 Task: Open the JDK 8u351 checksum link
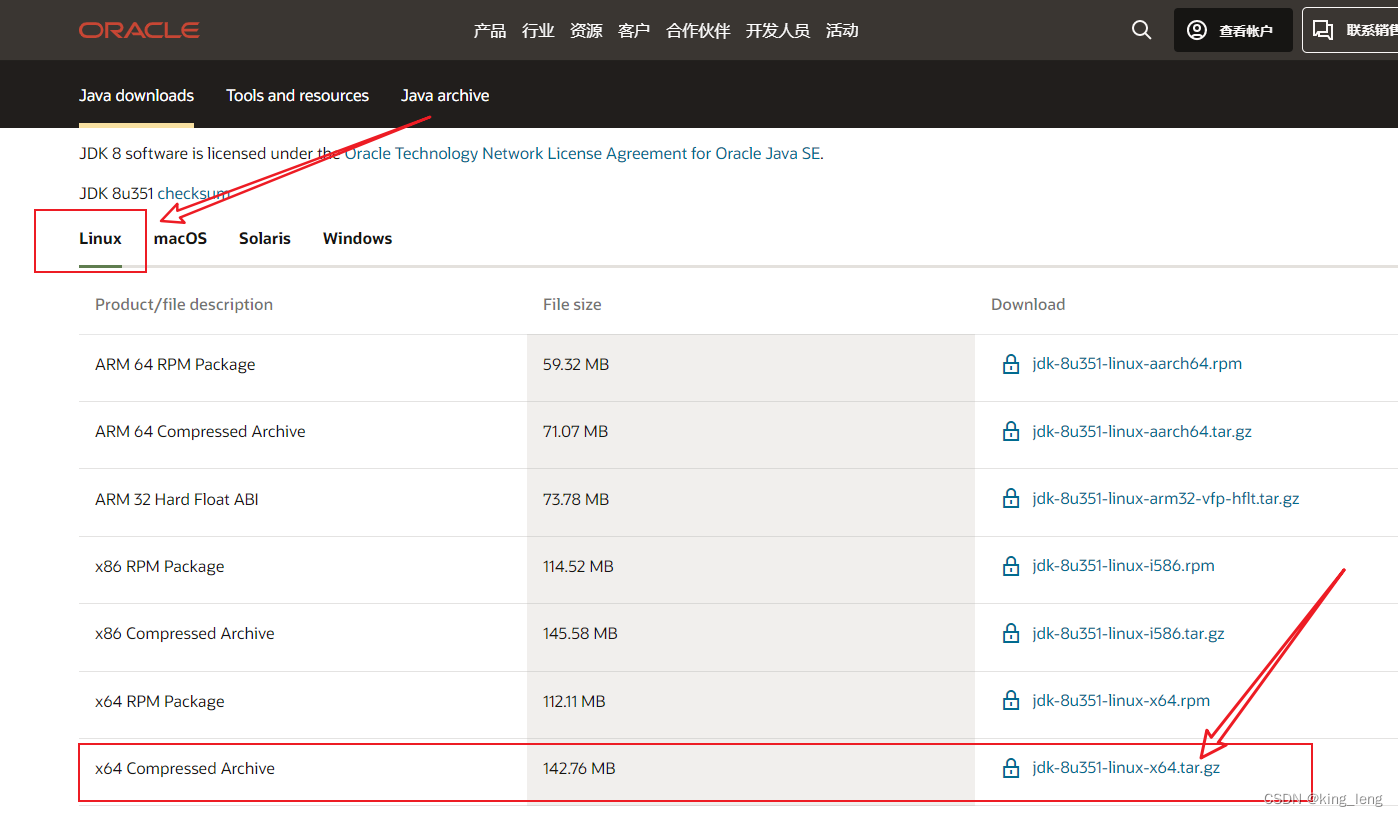pos(193,193)
